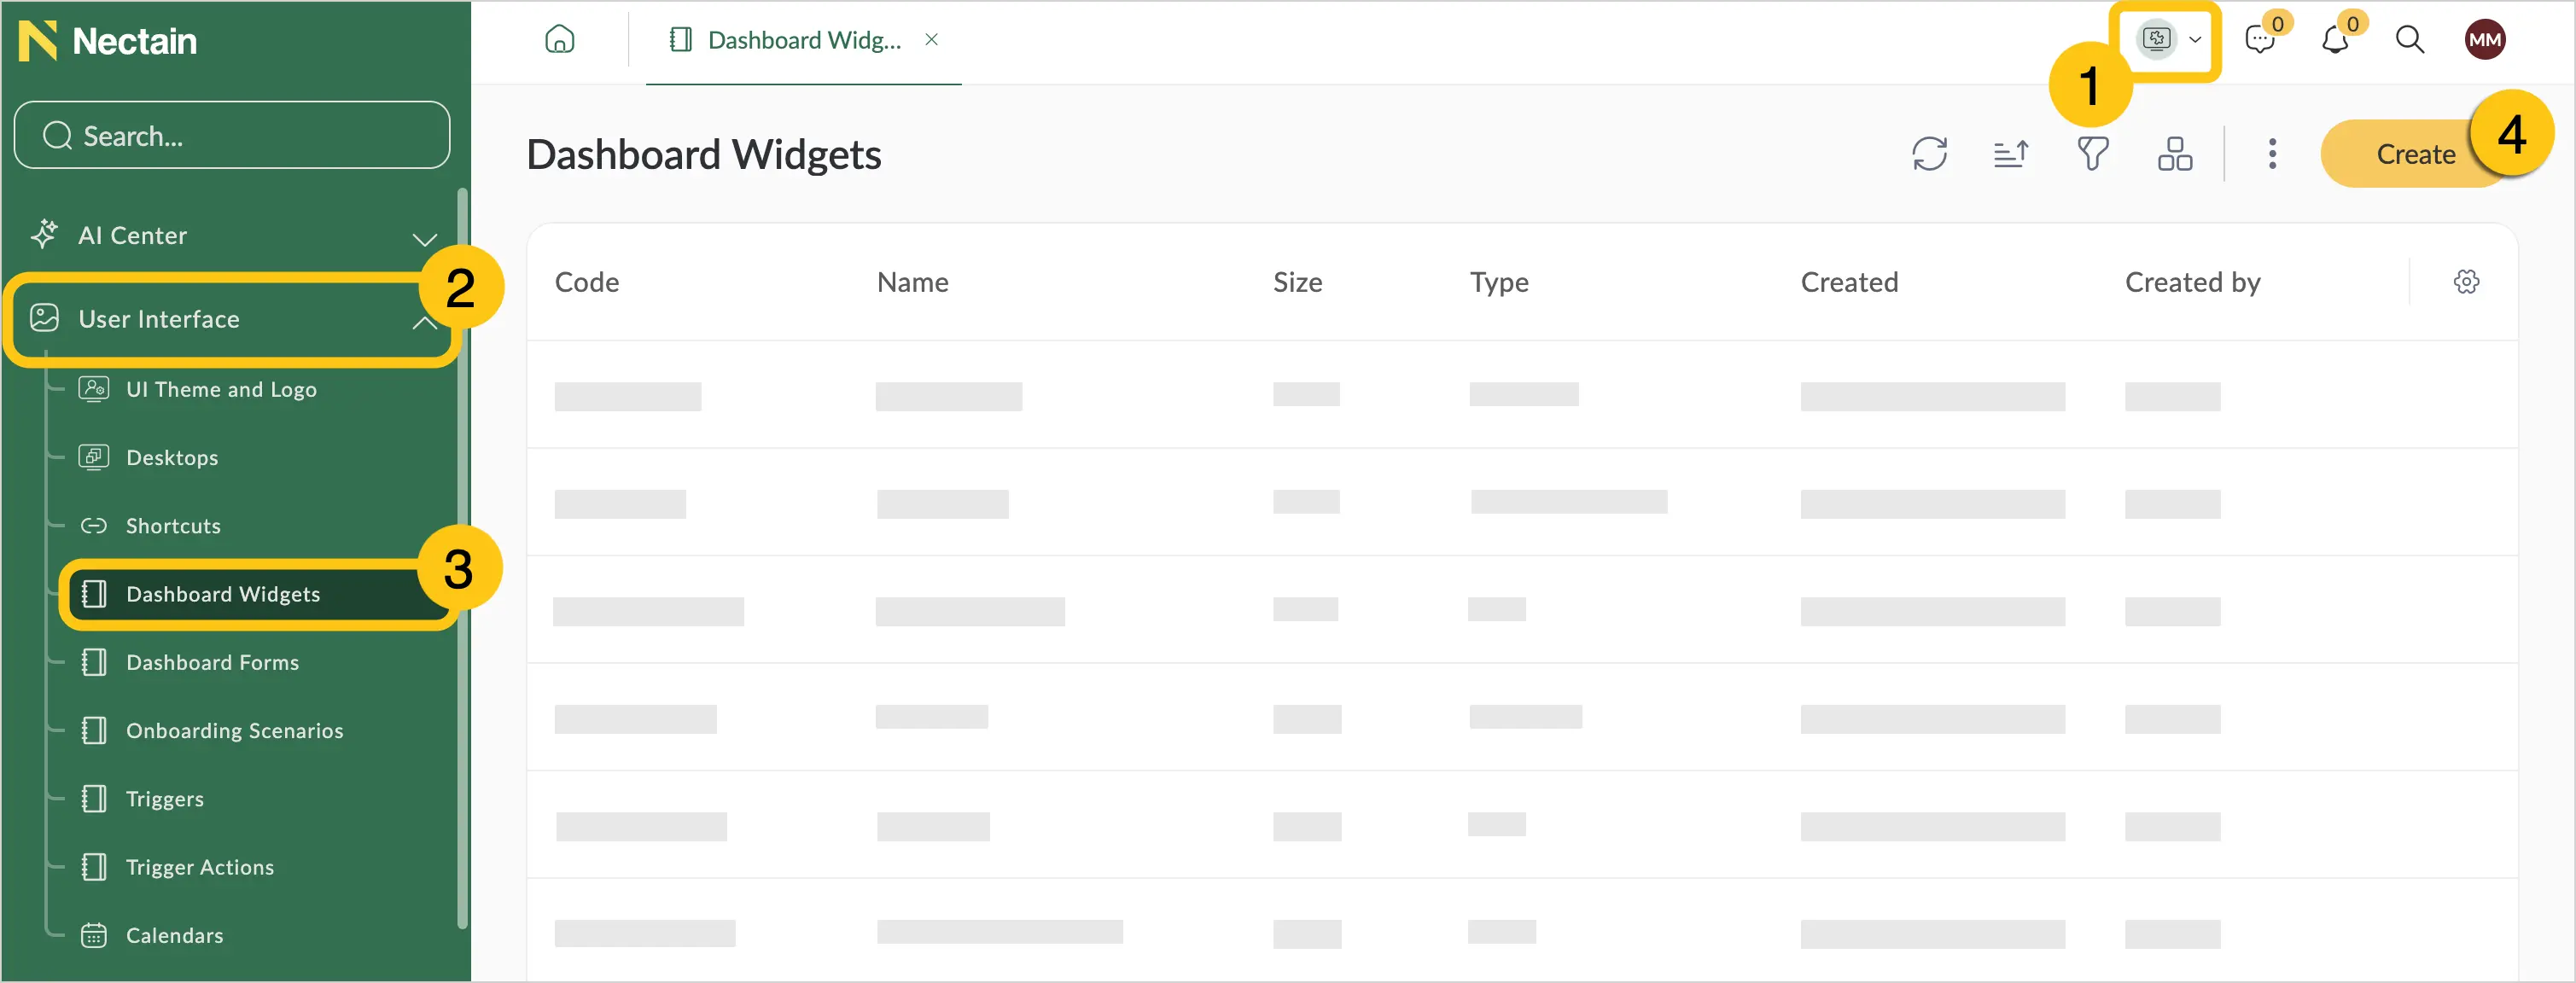
Task: Click the global search magnifier icon
Action: (x=2410, y=40)
